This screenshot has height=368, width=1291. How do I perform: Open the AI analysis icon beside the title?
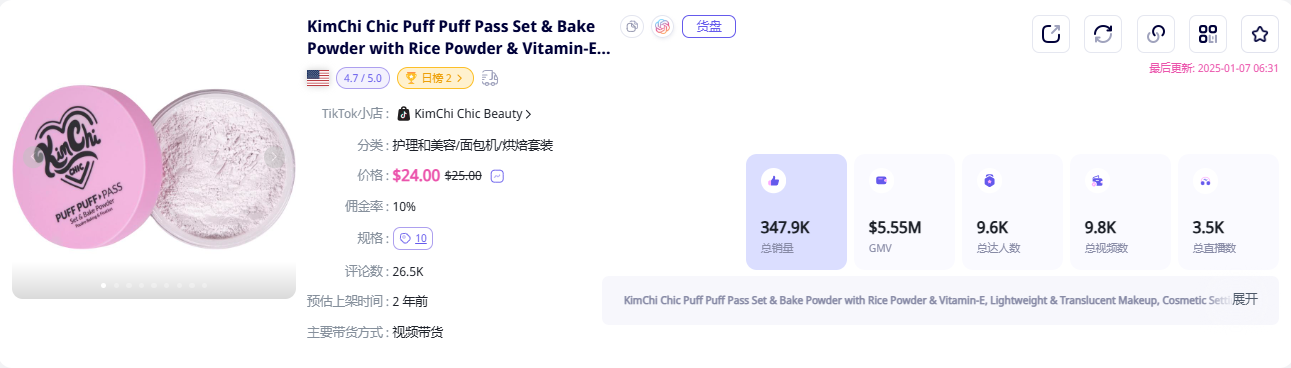coord(662,27)
